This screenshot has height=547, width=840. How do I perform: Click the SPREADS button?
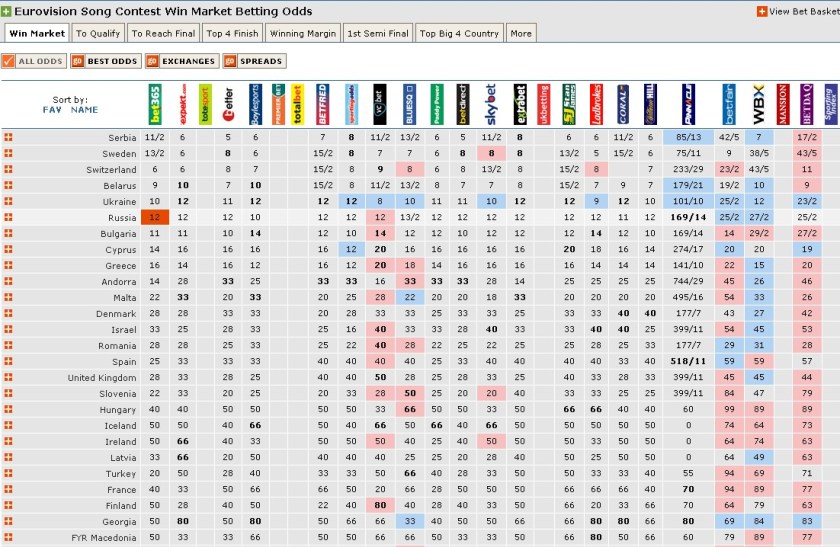click(254, 61)
